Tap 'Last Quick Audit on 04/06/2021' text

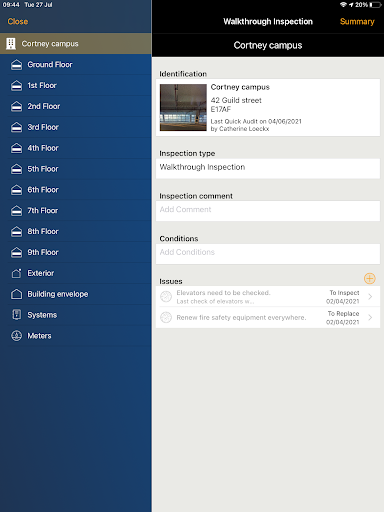click(x=256, y=121)
